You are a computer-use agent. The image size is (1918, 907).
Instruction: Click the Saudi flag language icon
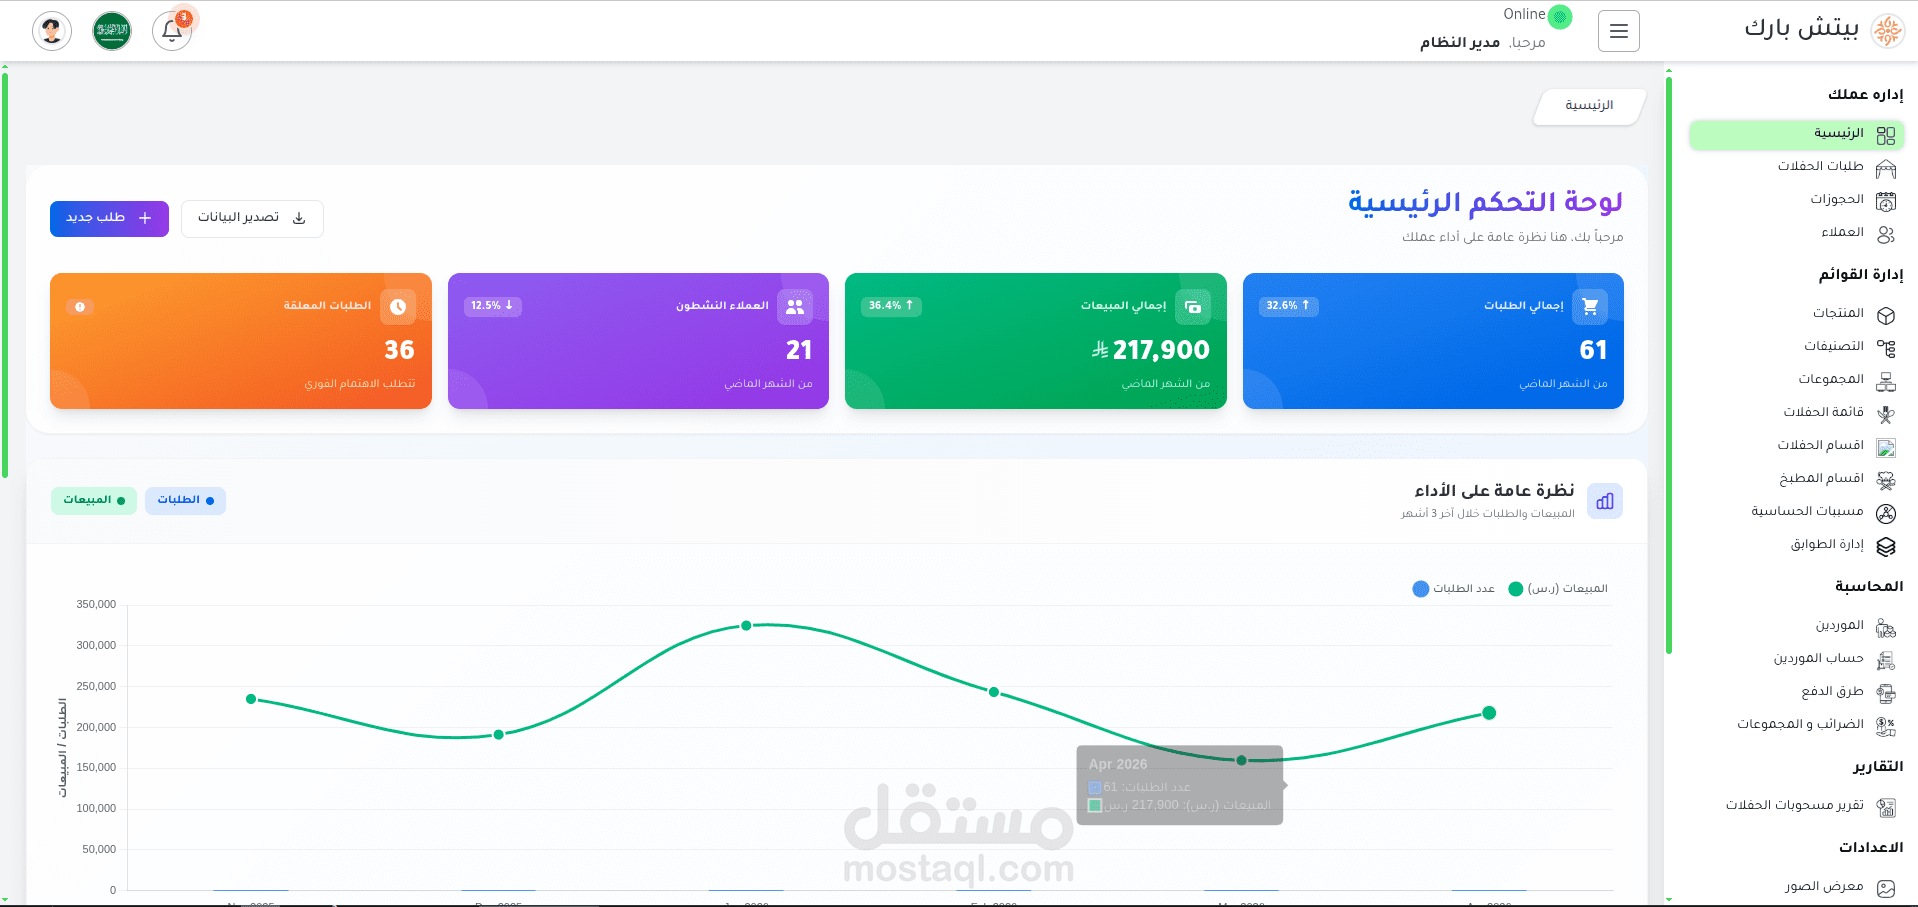tap(112, 31)
